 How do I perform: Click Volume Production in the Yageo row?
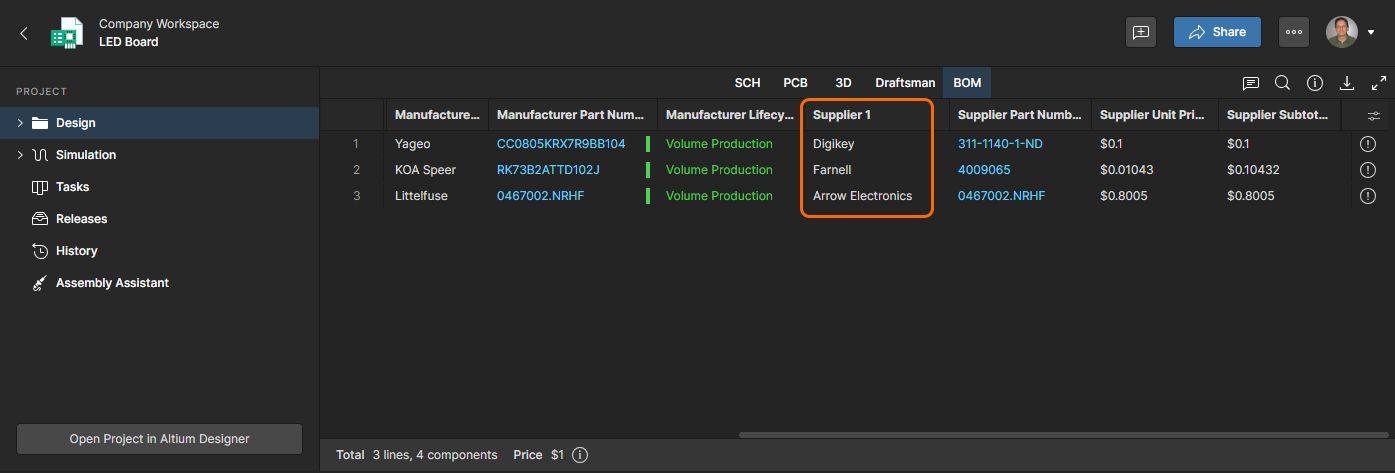(719, 144)
